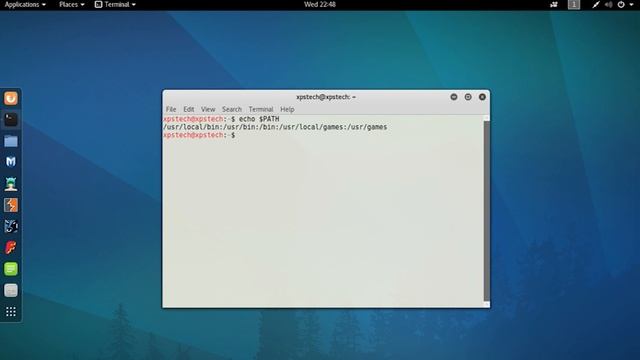This screenshot has height=360, width=640.
Task: Open the Edit menu in the terminal
Action: click(189, 109)
